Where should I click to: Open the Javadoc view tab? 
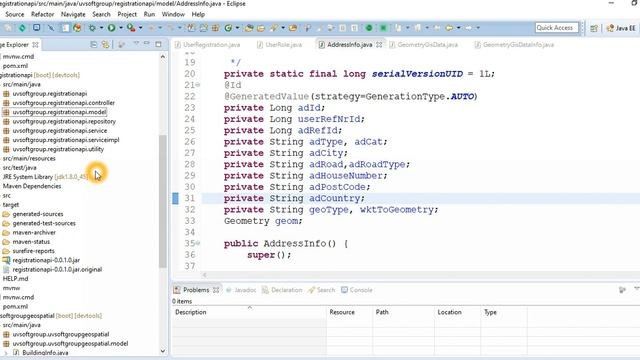[241, 290]
